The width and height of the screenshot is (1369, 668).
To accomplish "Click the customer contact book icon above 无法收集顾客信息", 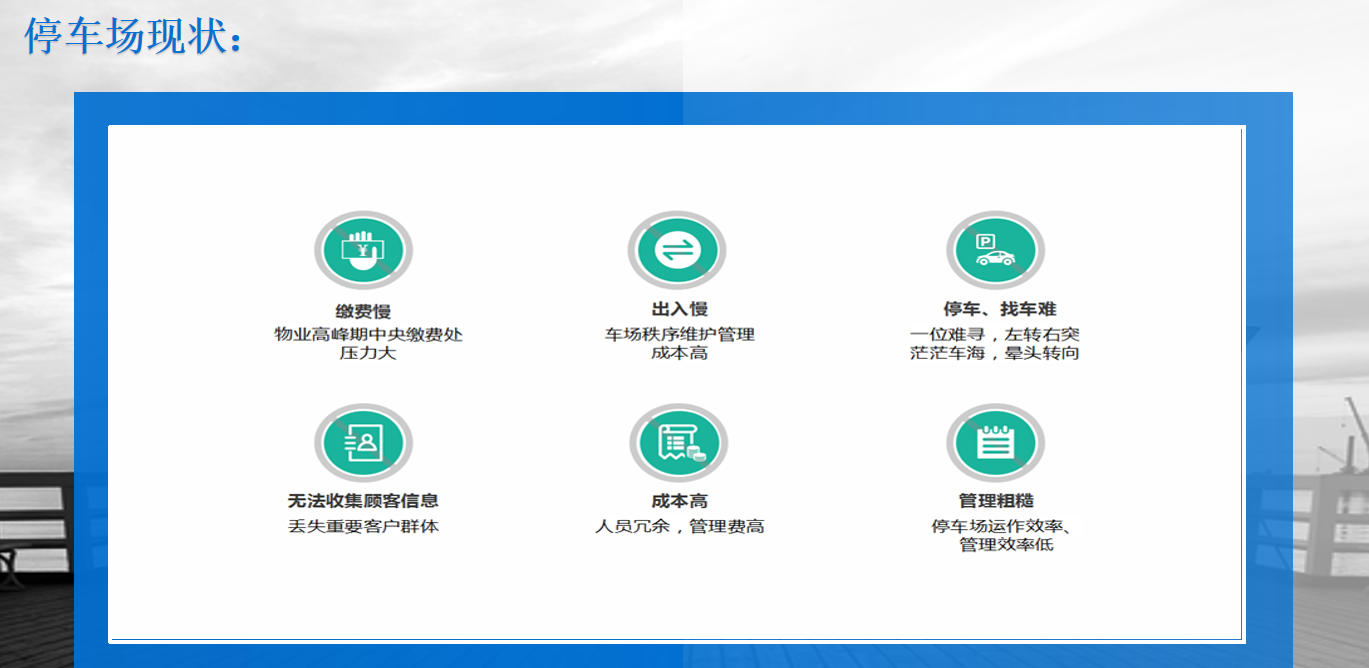I will (362, 441).
